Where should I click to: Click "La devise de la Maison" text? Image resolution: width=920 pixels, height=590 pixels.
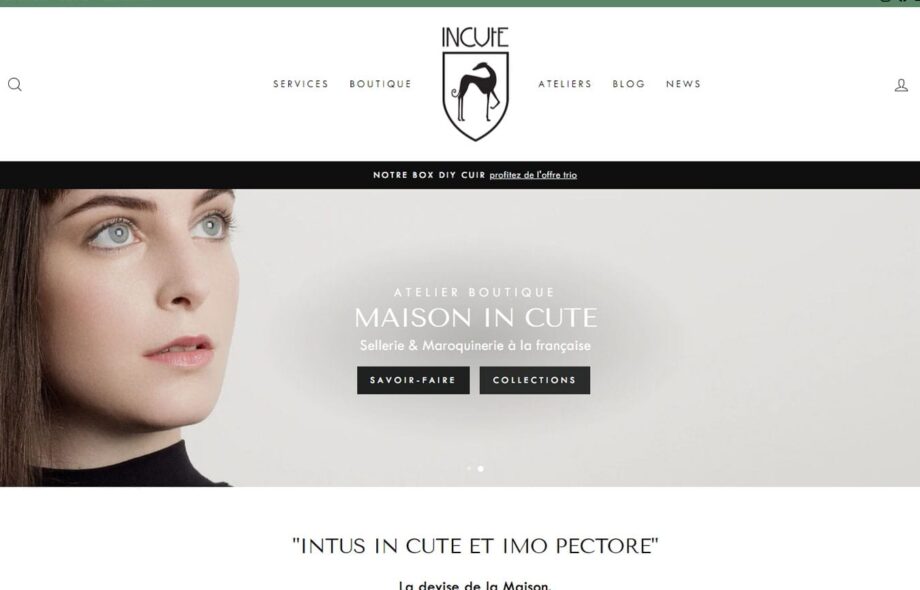click(x=475, y=585)
